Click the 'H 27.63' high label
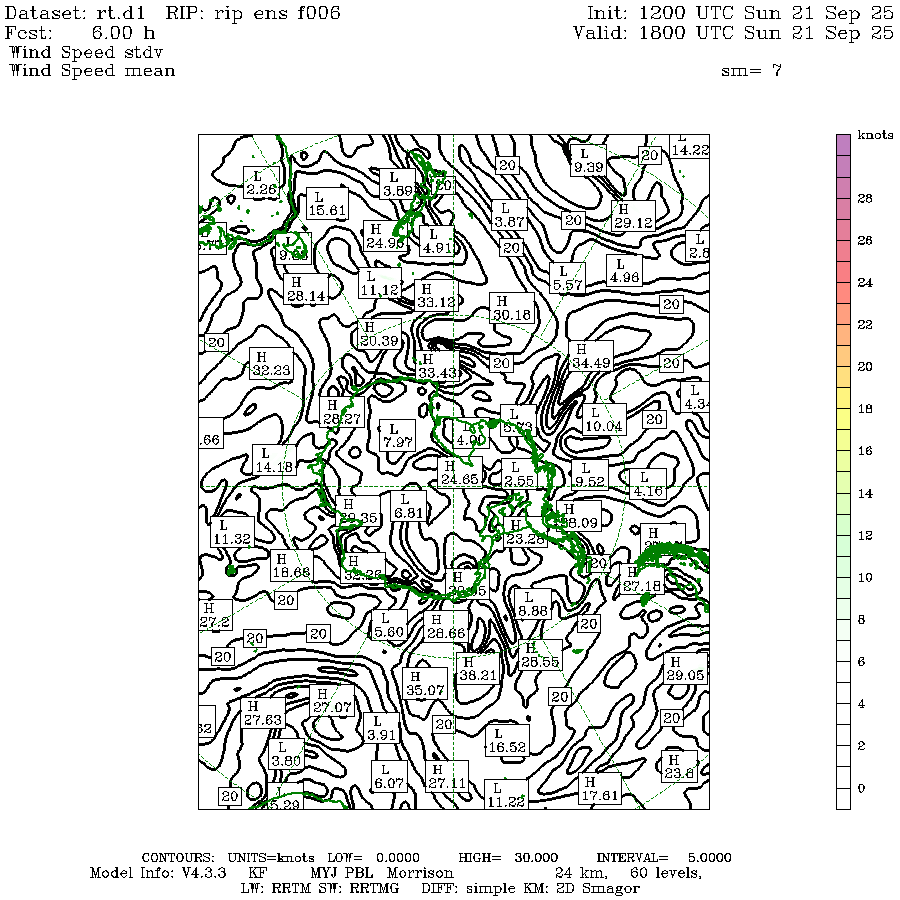The height and width of the screenshot is (900, 900). [263, 713]
